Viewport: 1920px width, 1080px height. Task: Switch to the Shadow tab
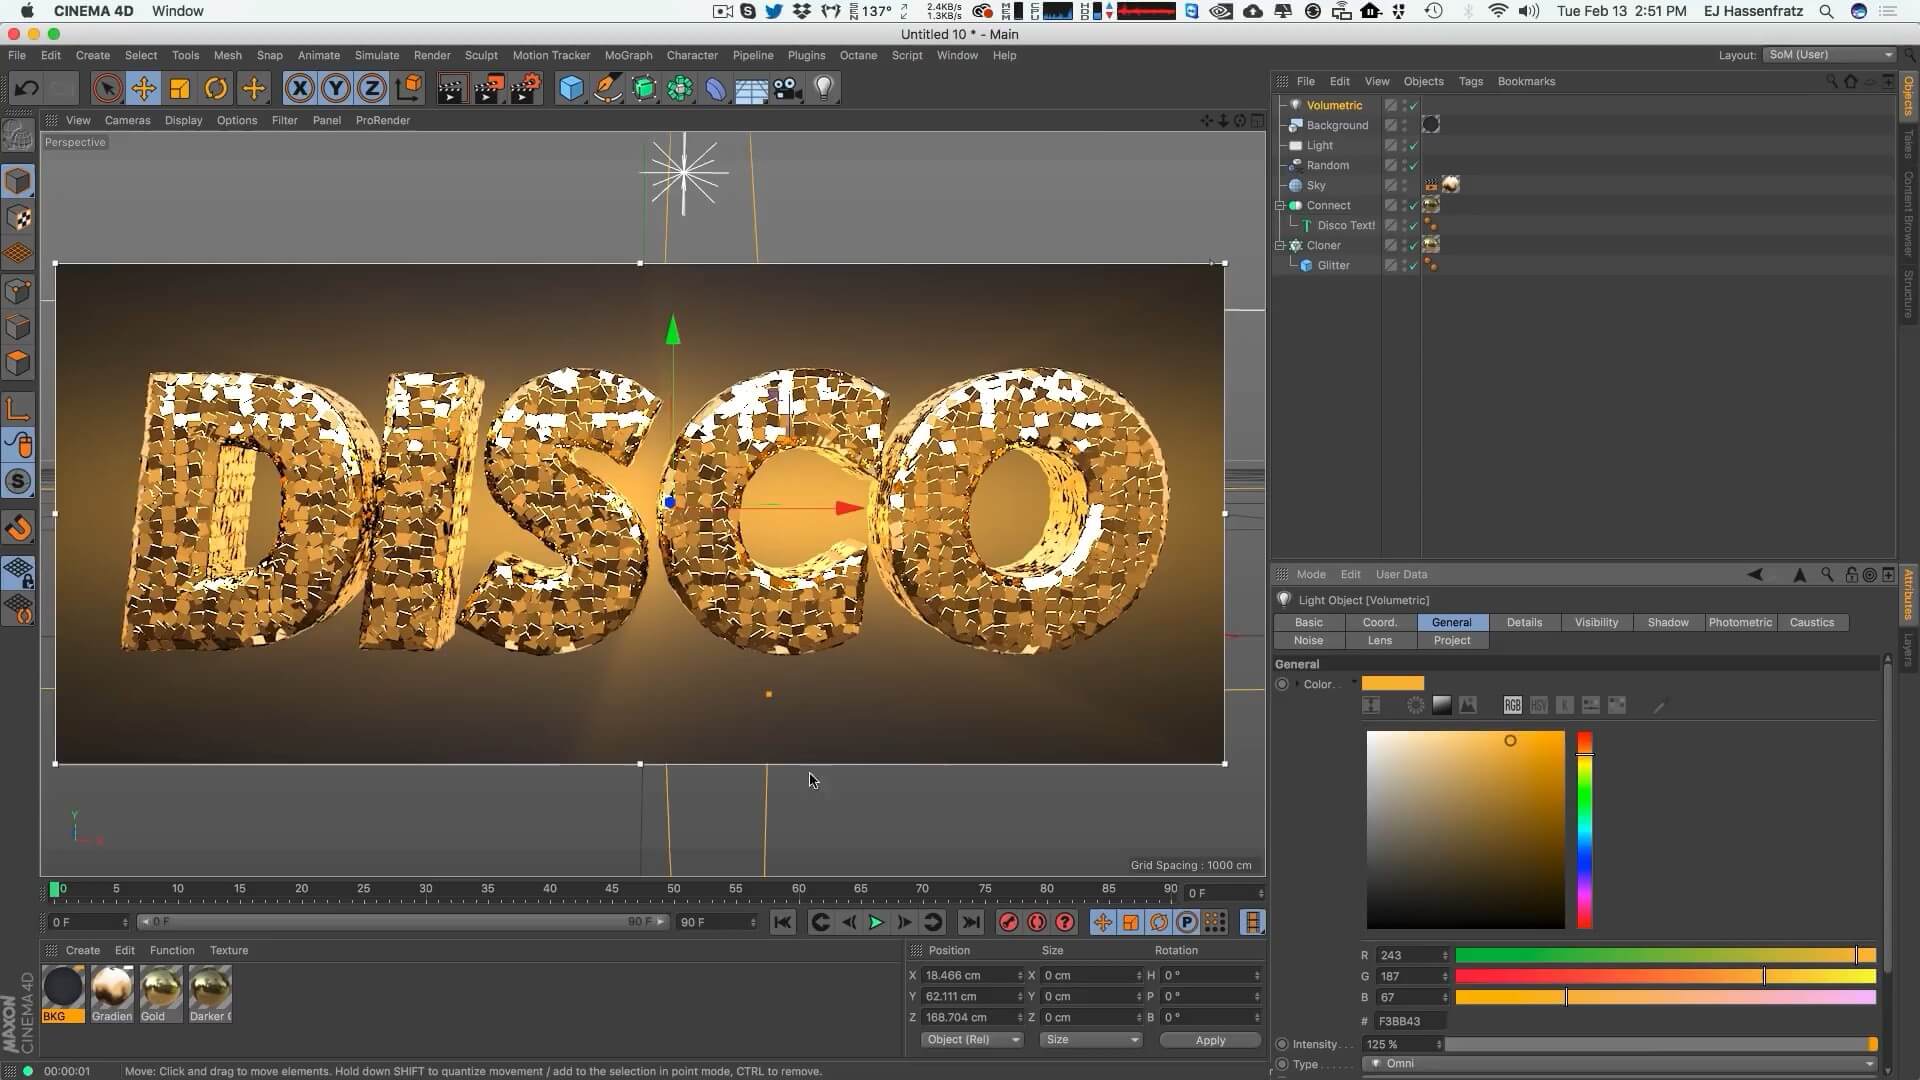[x=1667, y=622]
